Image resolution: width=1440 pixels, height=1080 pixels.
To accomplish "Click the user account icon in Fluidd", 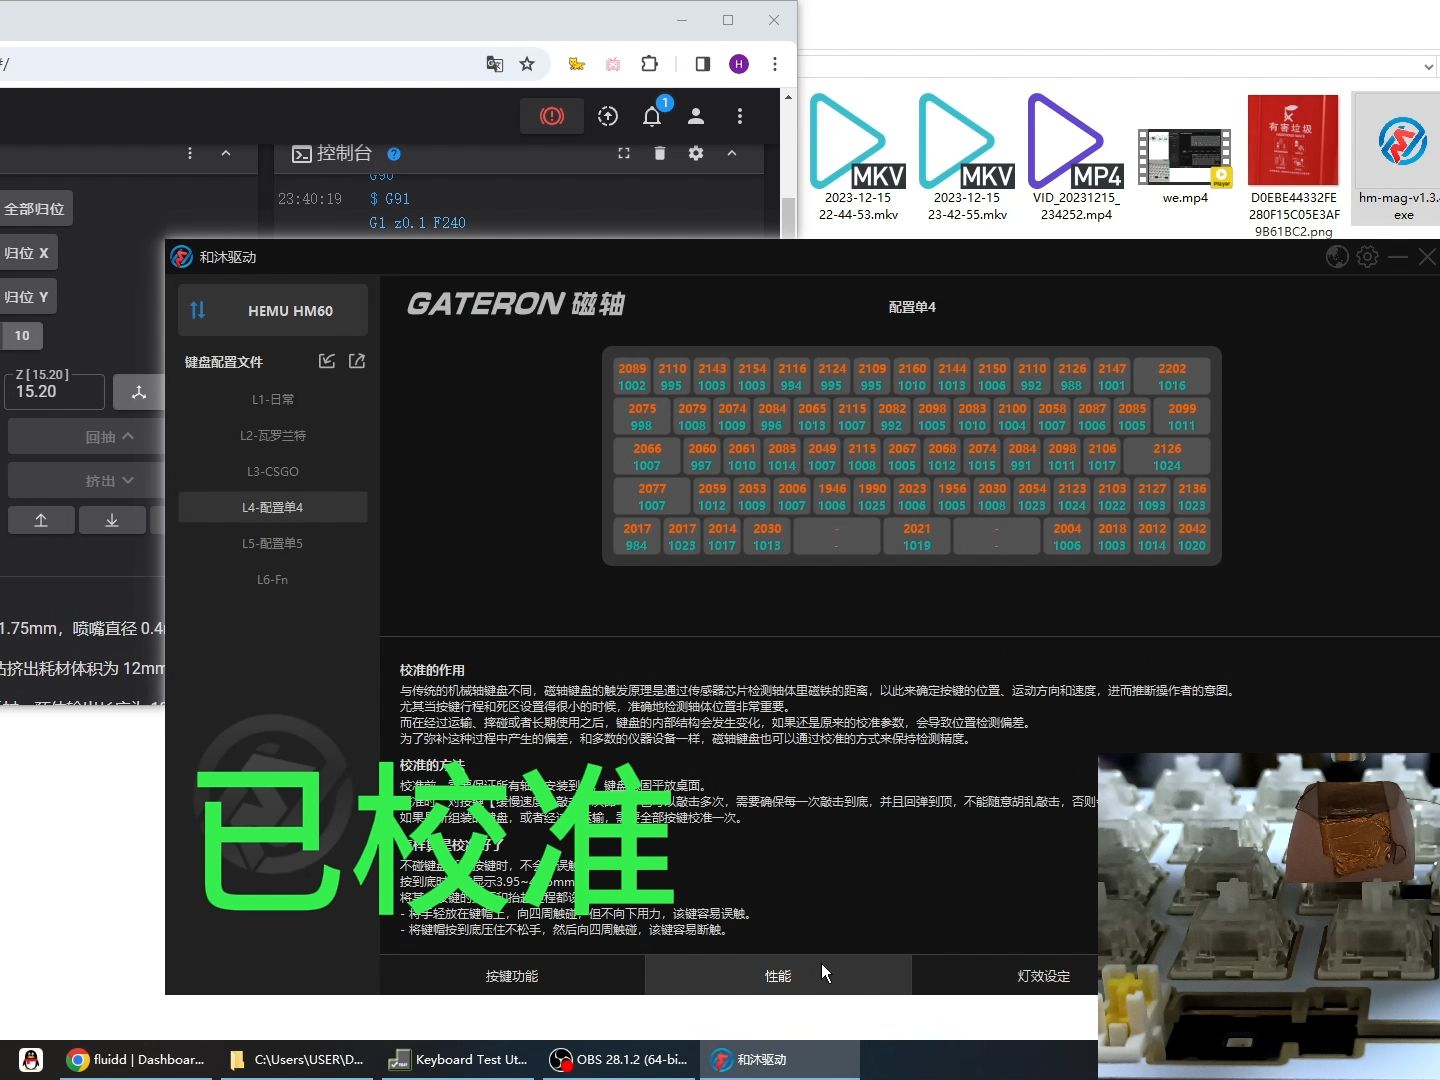I will click(696, 116).
